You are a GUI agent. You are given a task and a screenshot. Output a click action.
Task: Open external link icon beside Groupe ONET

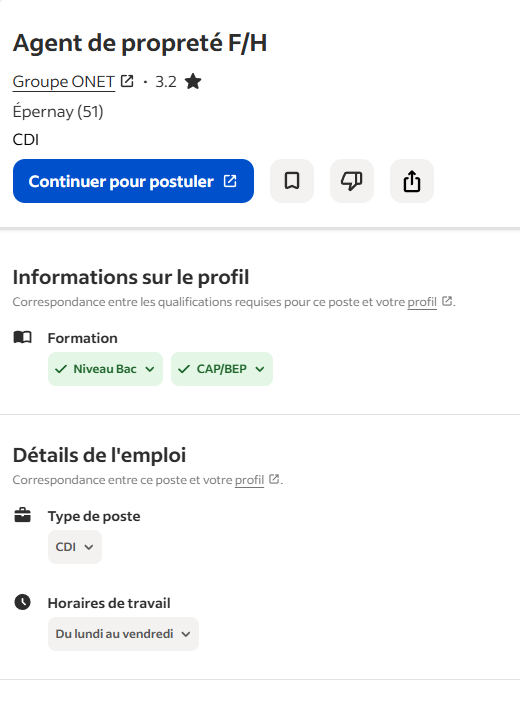127,81
